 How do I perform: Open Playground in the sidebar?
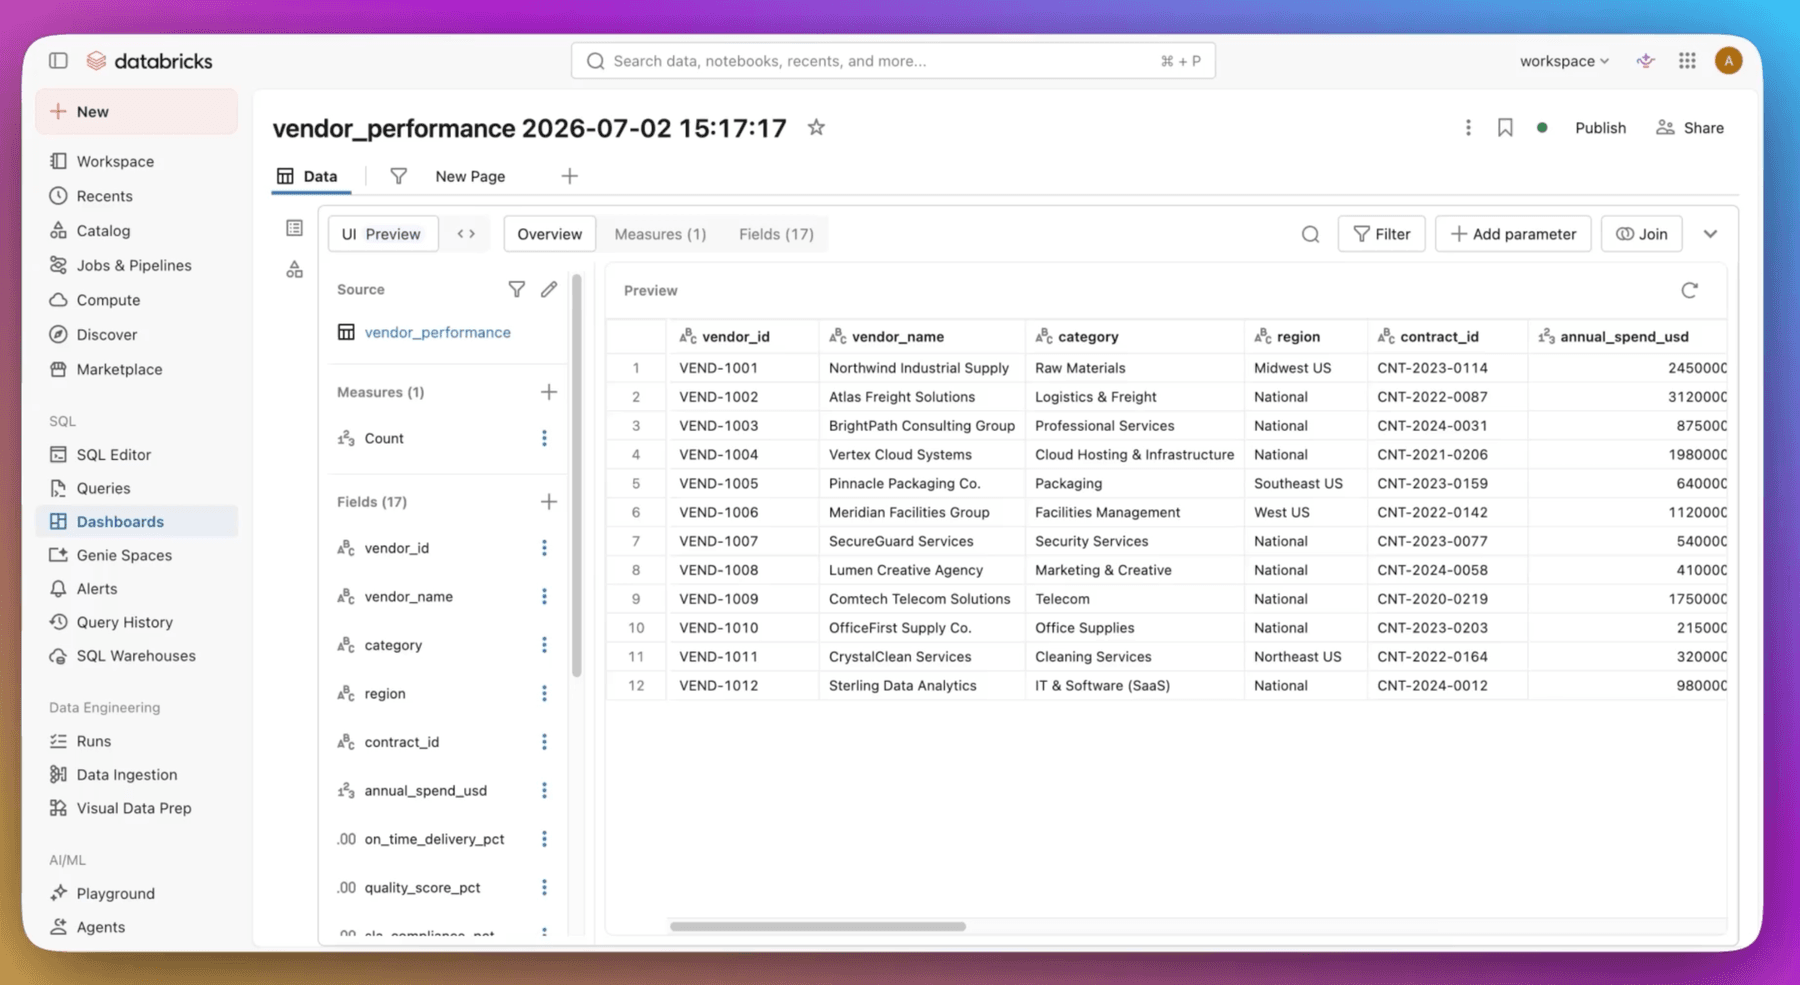(x=137, y=893)
